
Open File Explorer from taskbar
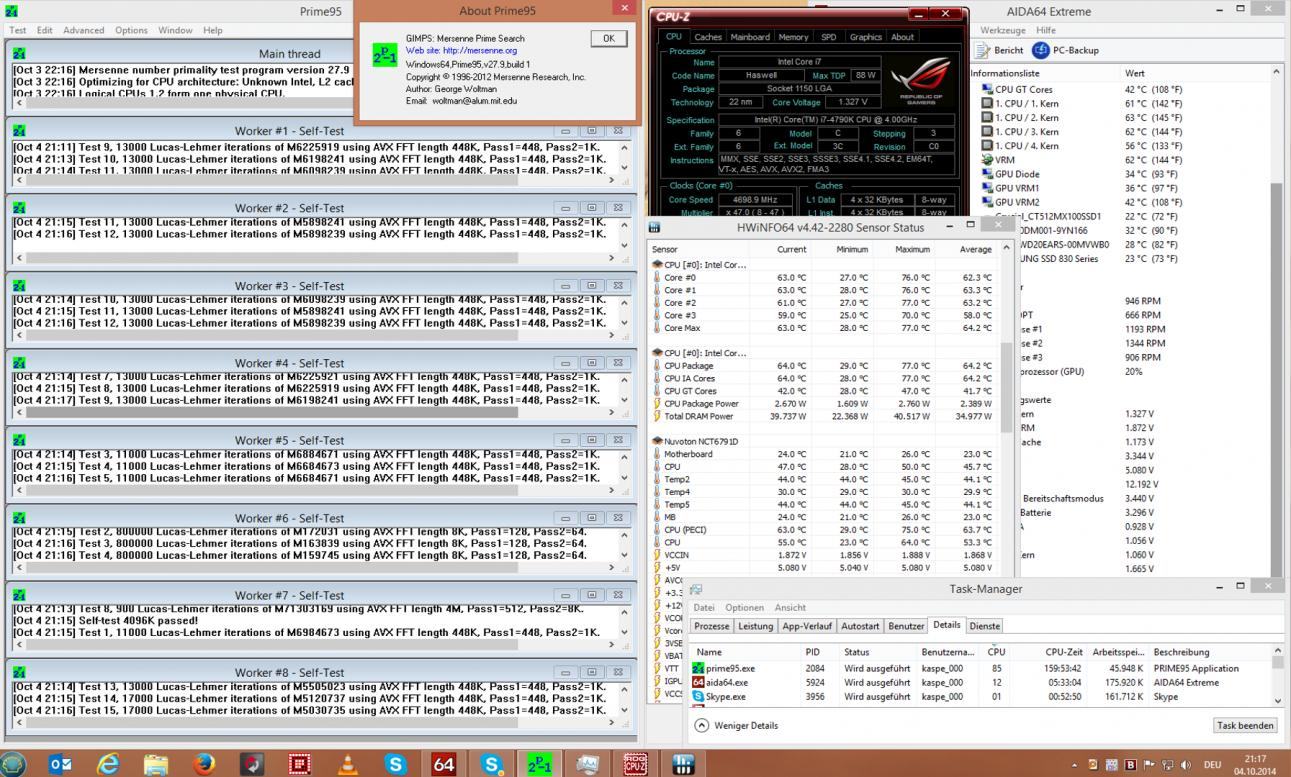(156, 764)
